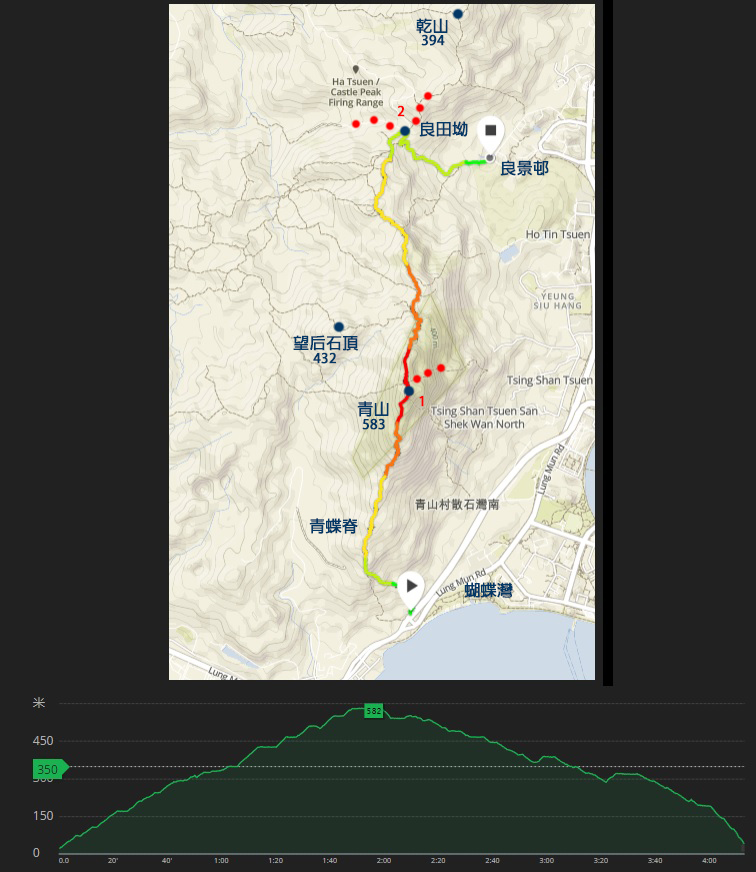756x872 pixels.
Task: Click the 450 elevation axis label
Action: (41, 741)
